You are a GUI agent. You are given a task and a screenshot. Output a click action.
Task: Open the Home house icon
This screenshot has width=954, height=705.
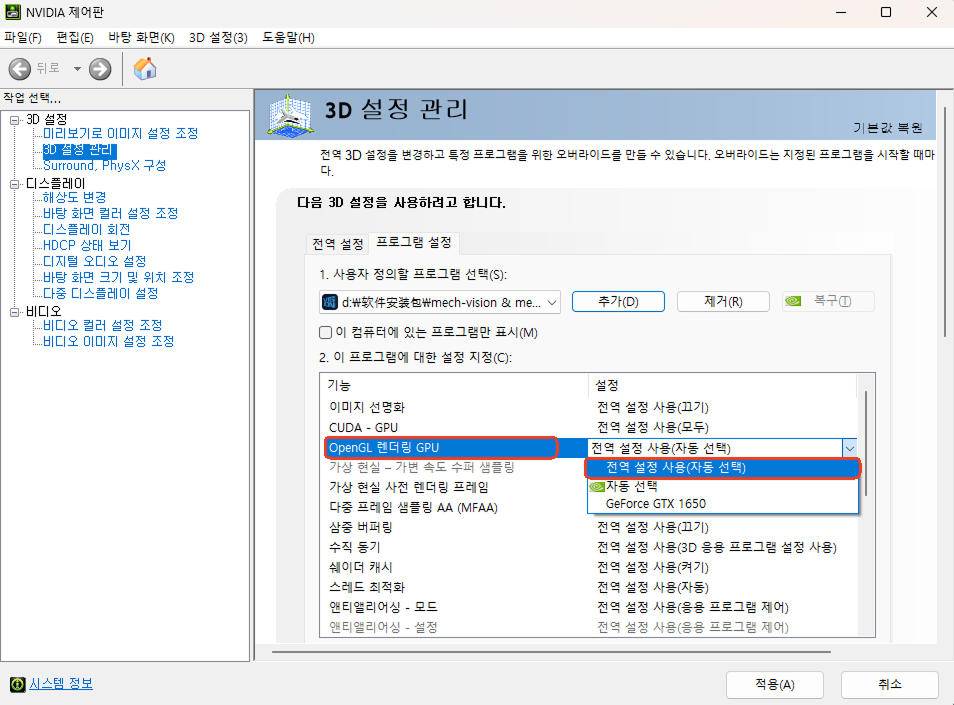click(145, 69)
